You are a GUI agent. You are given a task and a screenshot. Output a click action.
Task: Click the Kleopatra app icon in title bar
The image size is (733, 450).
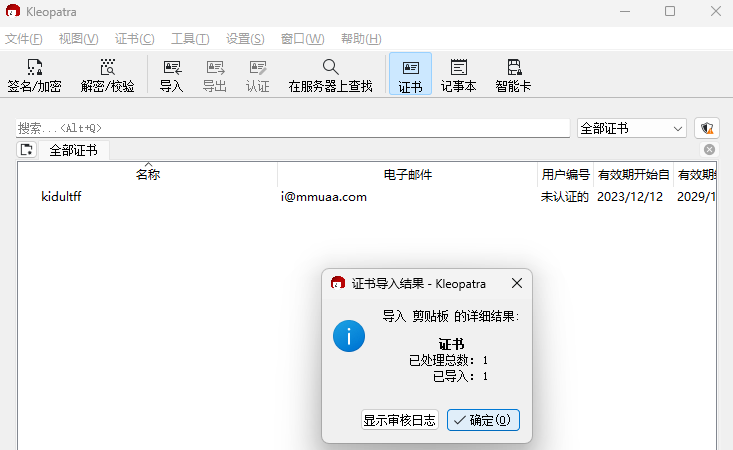point(13,11)
